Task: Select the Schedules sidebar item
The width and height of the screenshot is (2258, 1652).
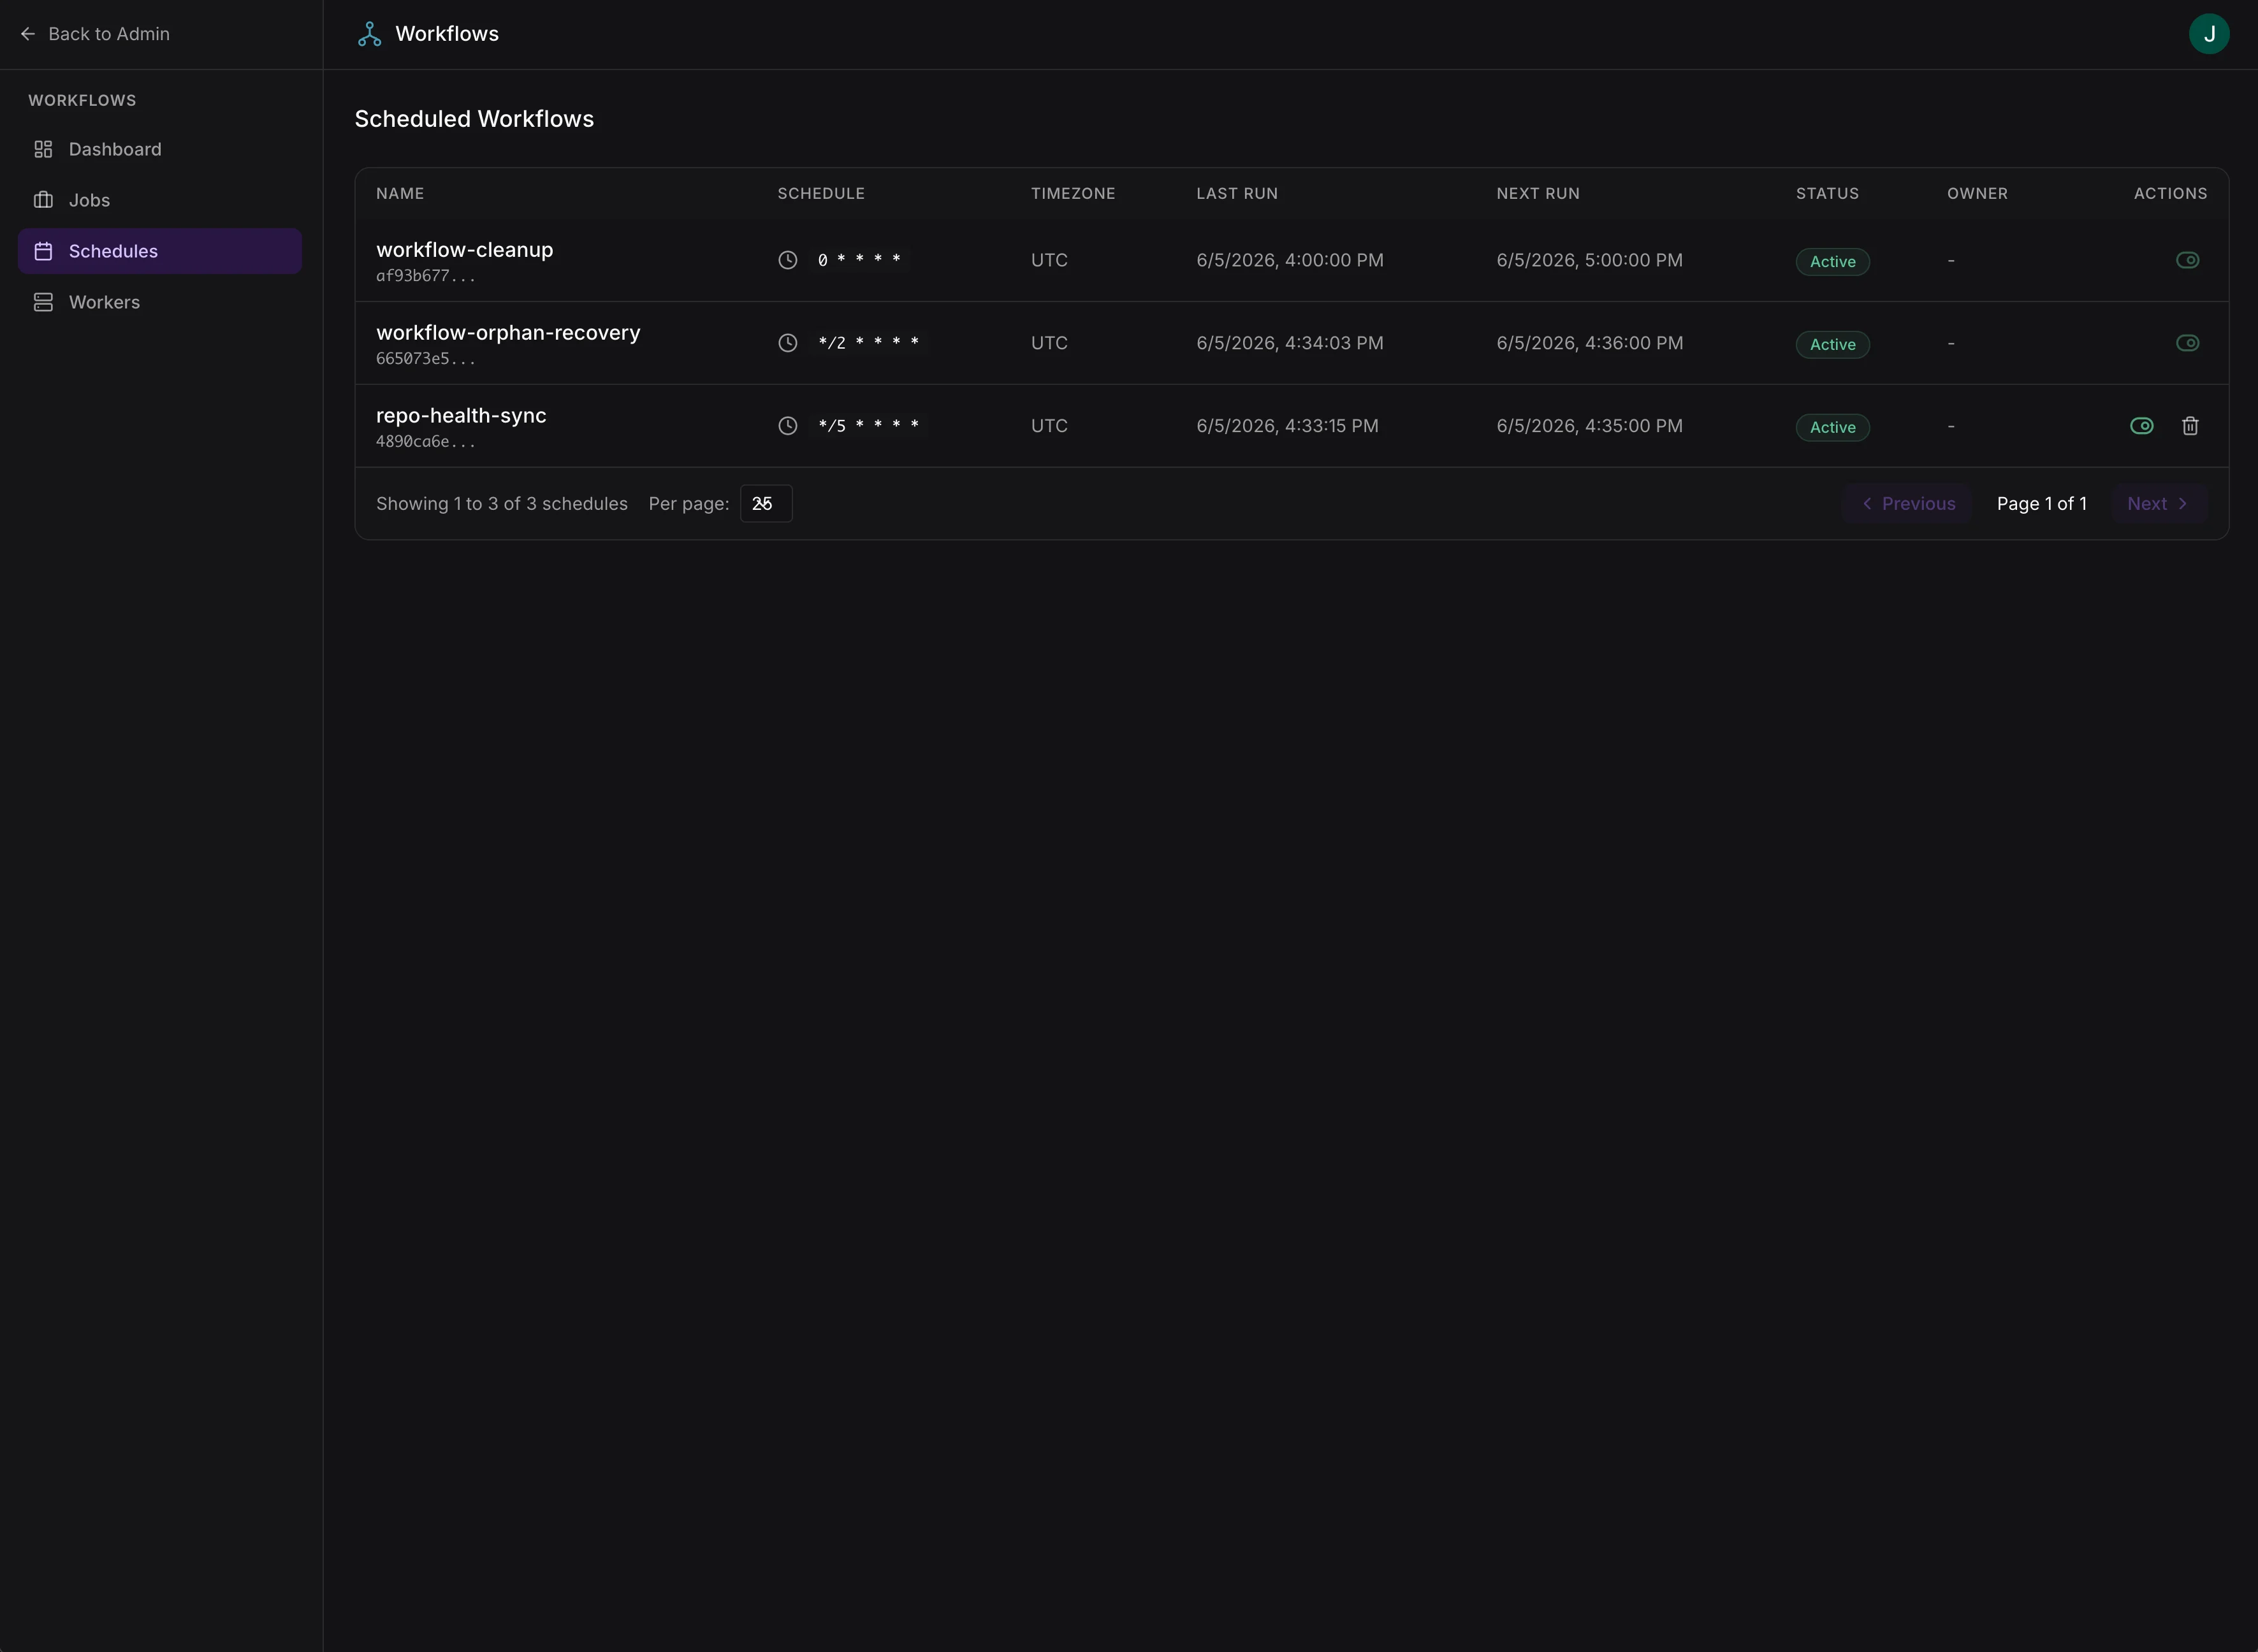Action: 160,251
